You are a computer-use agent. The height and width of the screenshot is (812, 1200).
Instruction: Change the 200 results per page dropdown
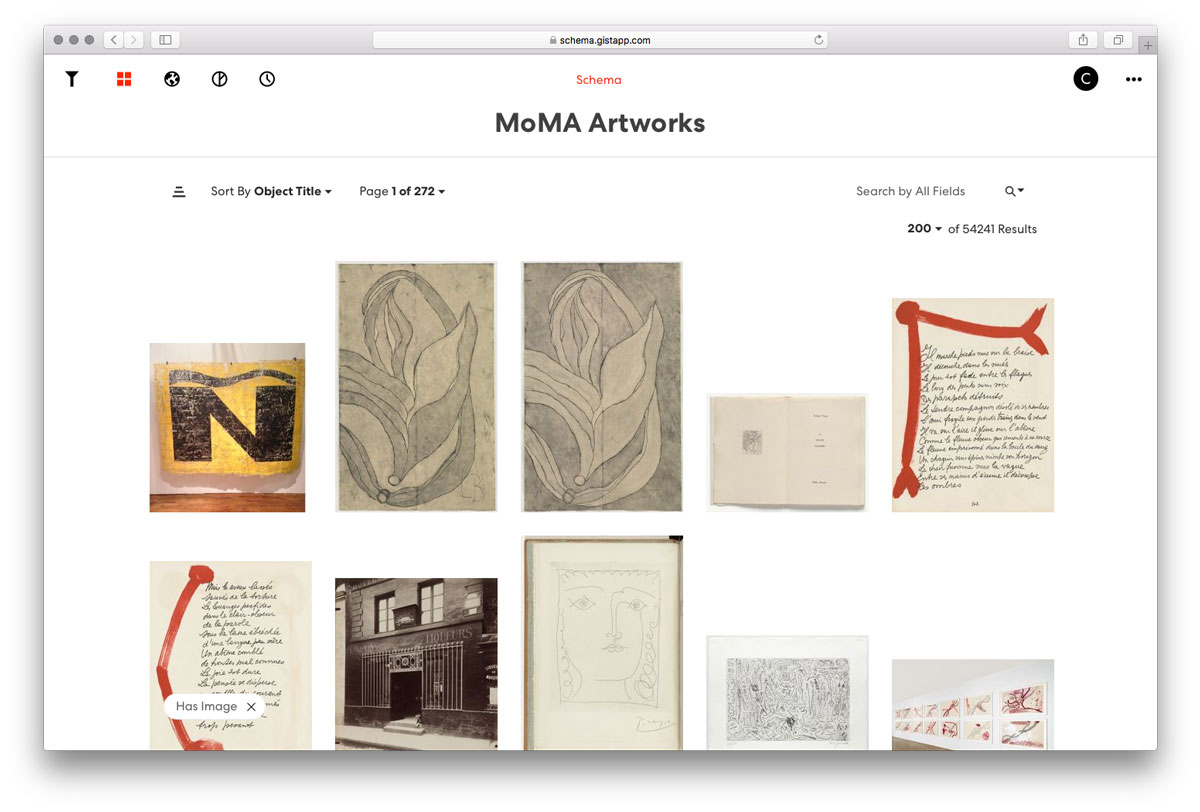[925, 228]
